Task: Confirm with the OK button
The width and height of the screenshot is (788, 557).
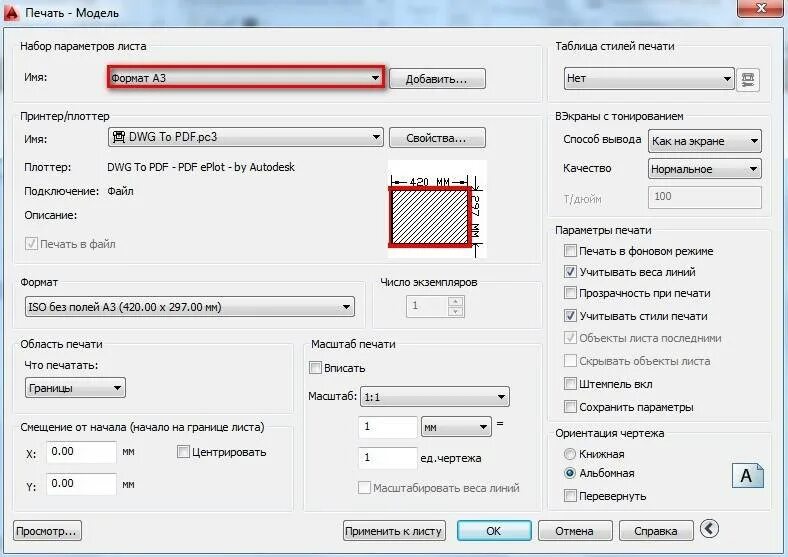Action: pyautogui.click(x=494, y=531)
